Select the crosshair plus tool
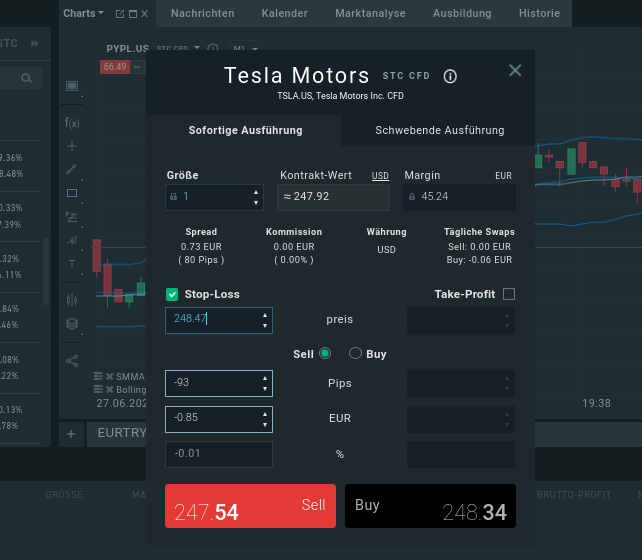This screenshot has height=560, width=642. tap(72, 146)
